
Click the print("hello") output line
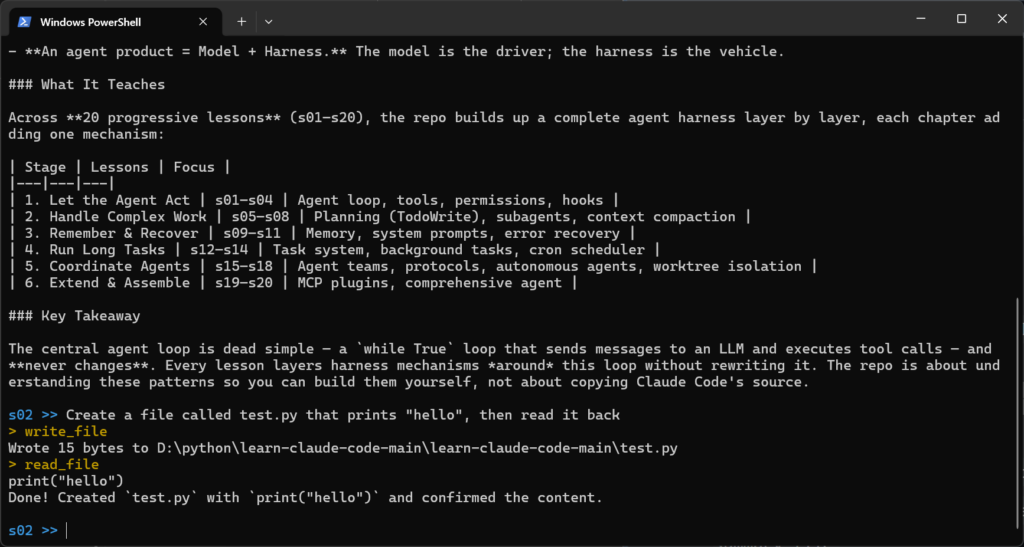(66, 481)
